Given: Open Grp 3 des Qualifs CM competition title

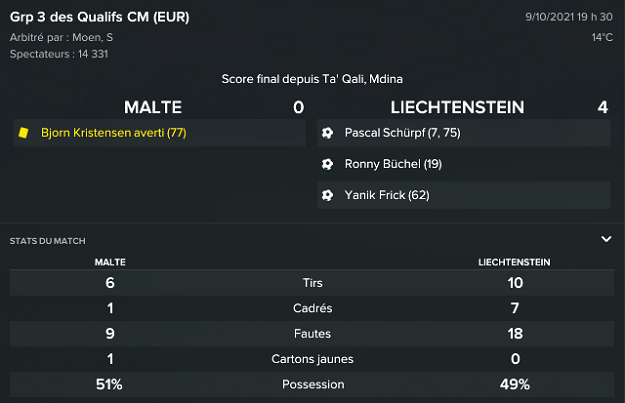Looking at the screenshot, I should (x=100, y=17).
